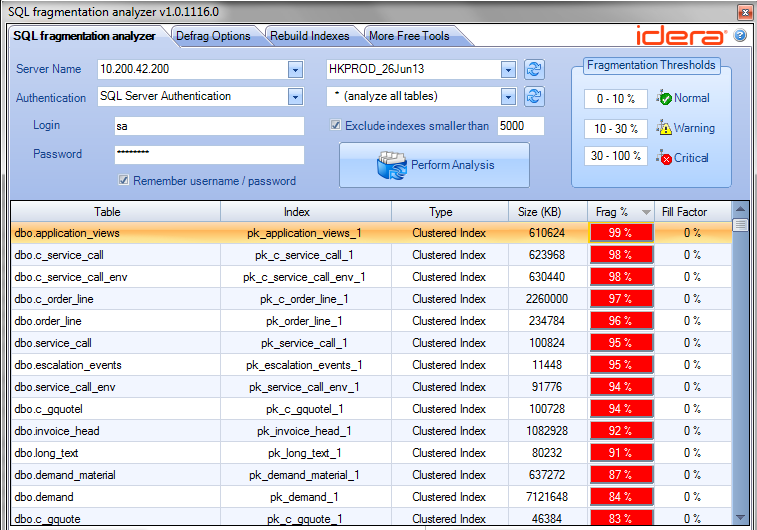Close the SQL fragmentation analyzer window

[x=744, y=12]
